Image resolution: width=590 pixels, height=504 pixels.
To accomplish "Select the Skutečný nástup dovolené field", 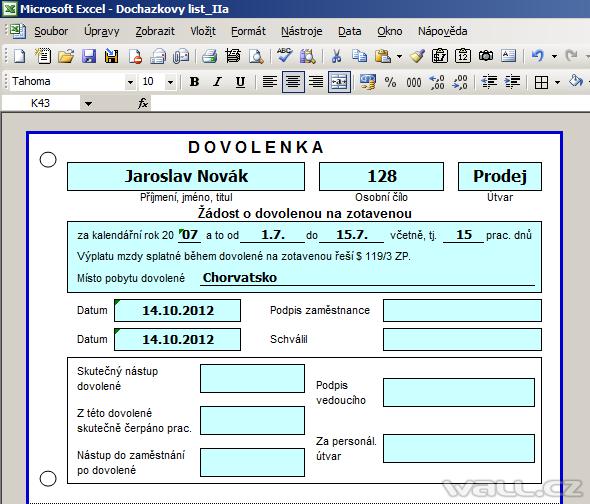I will pos(252,379).
